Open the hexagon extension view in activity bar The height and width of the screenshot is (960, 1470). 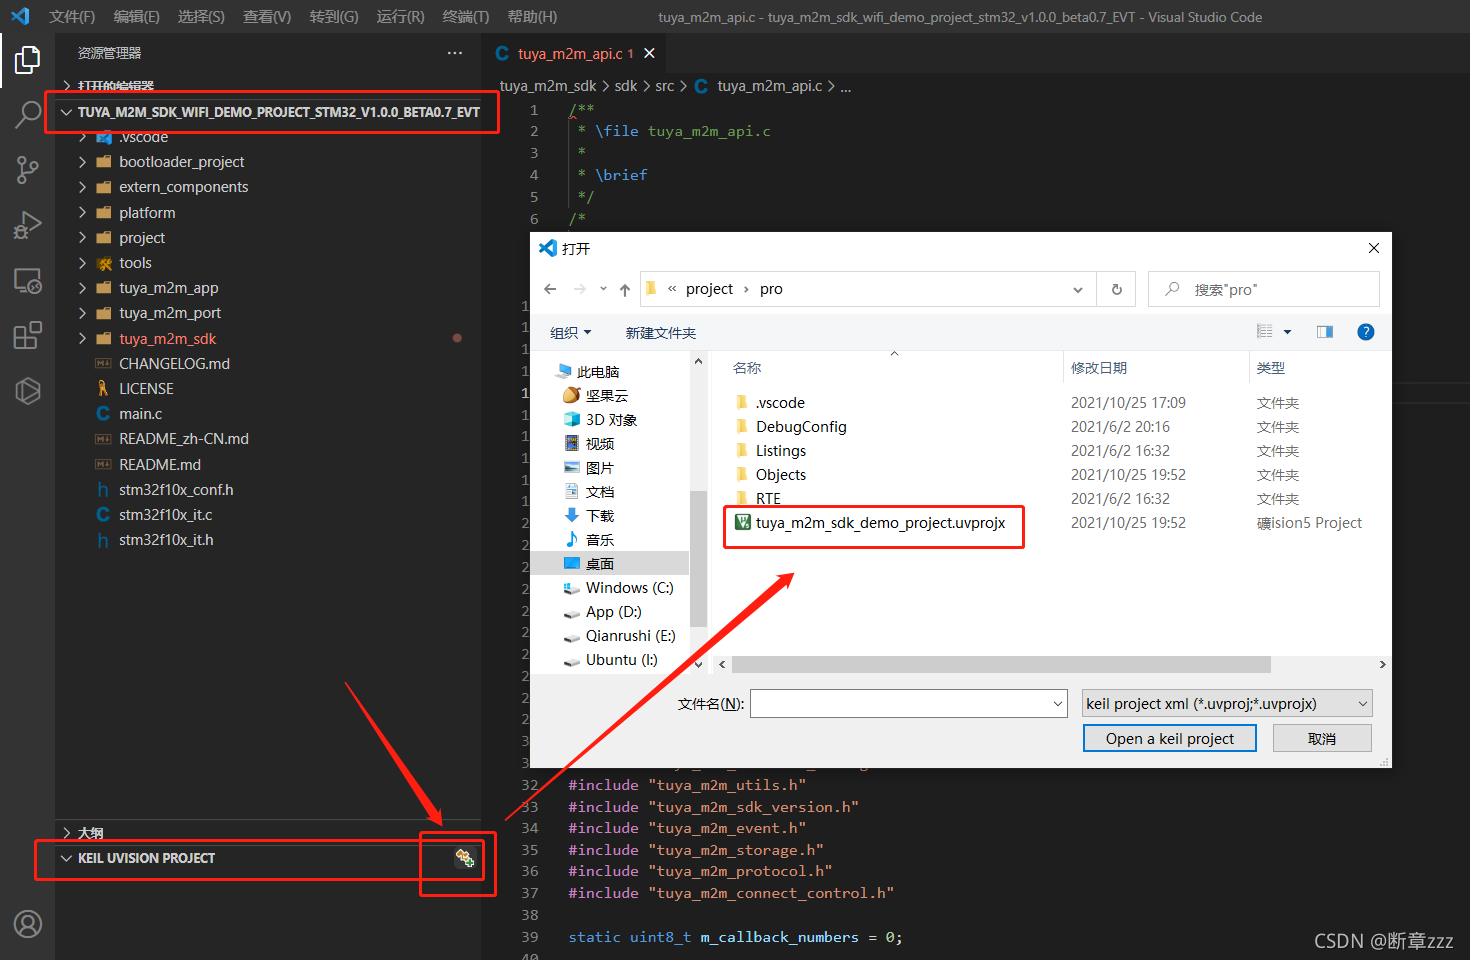[27, 391]
